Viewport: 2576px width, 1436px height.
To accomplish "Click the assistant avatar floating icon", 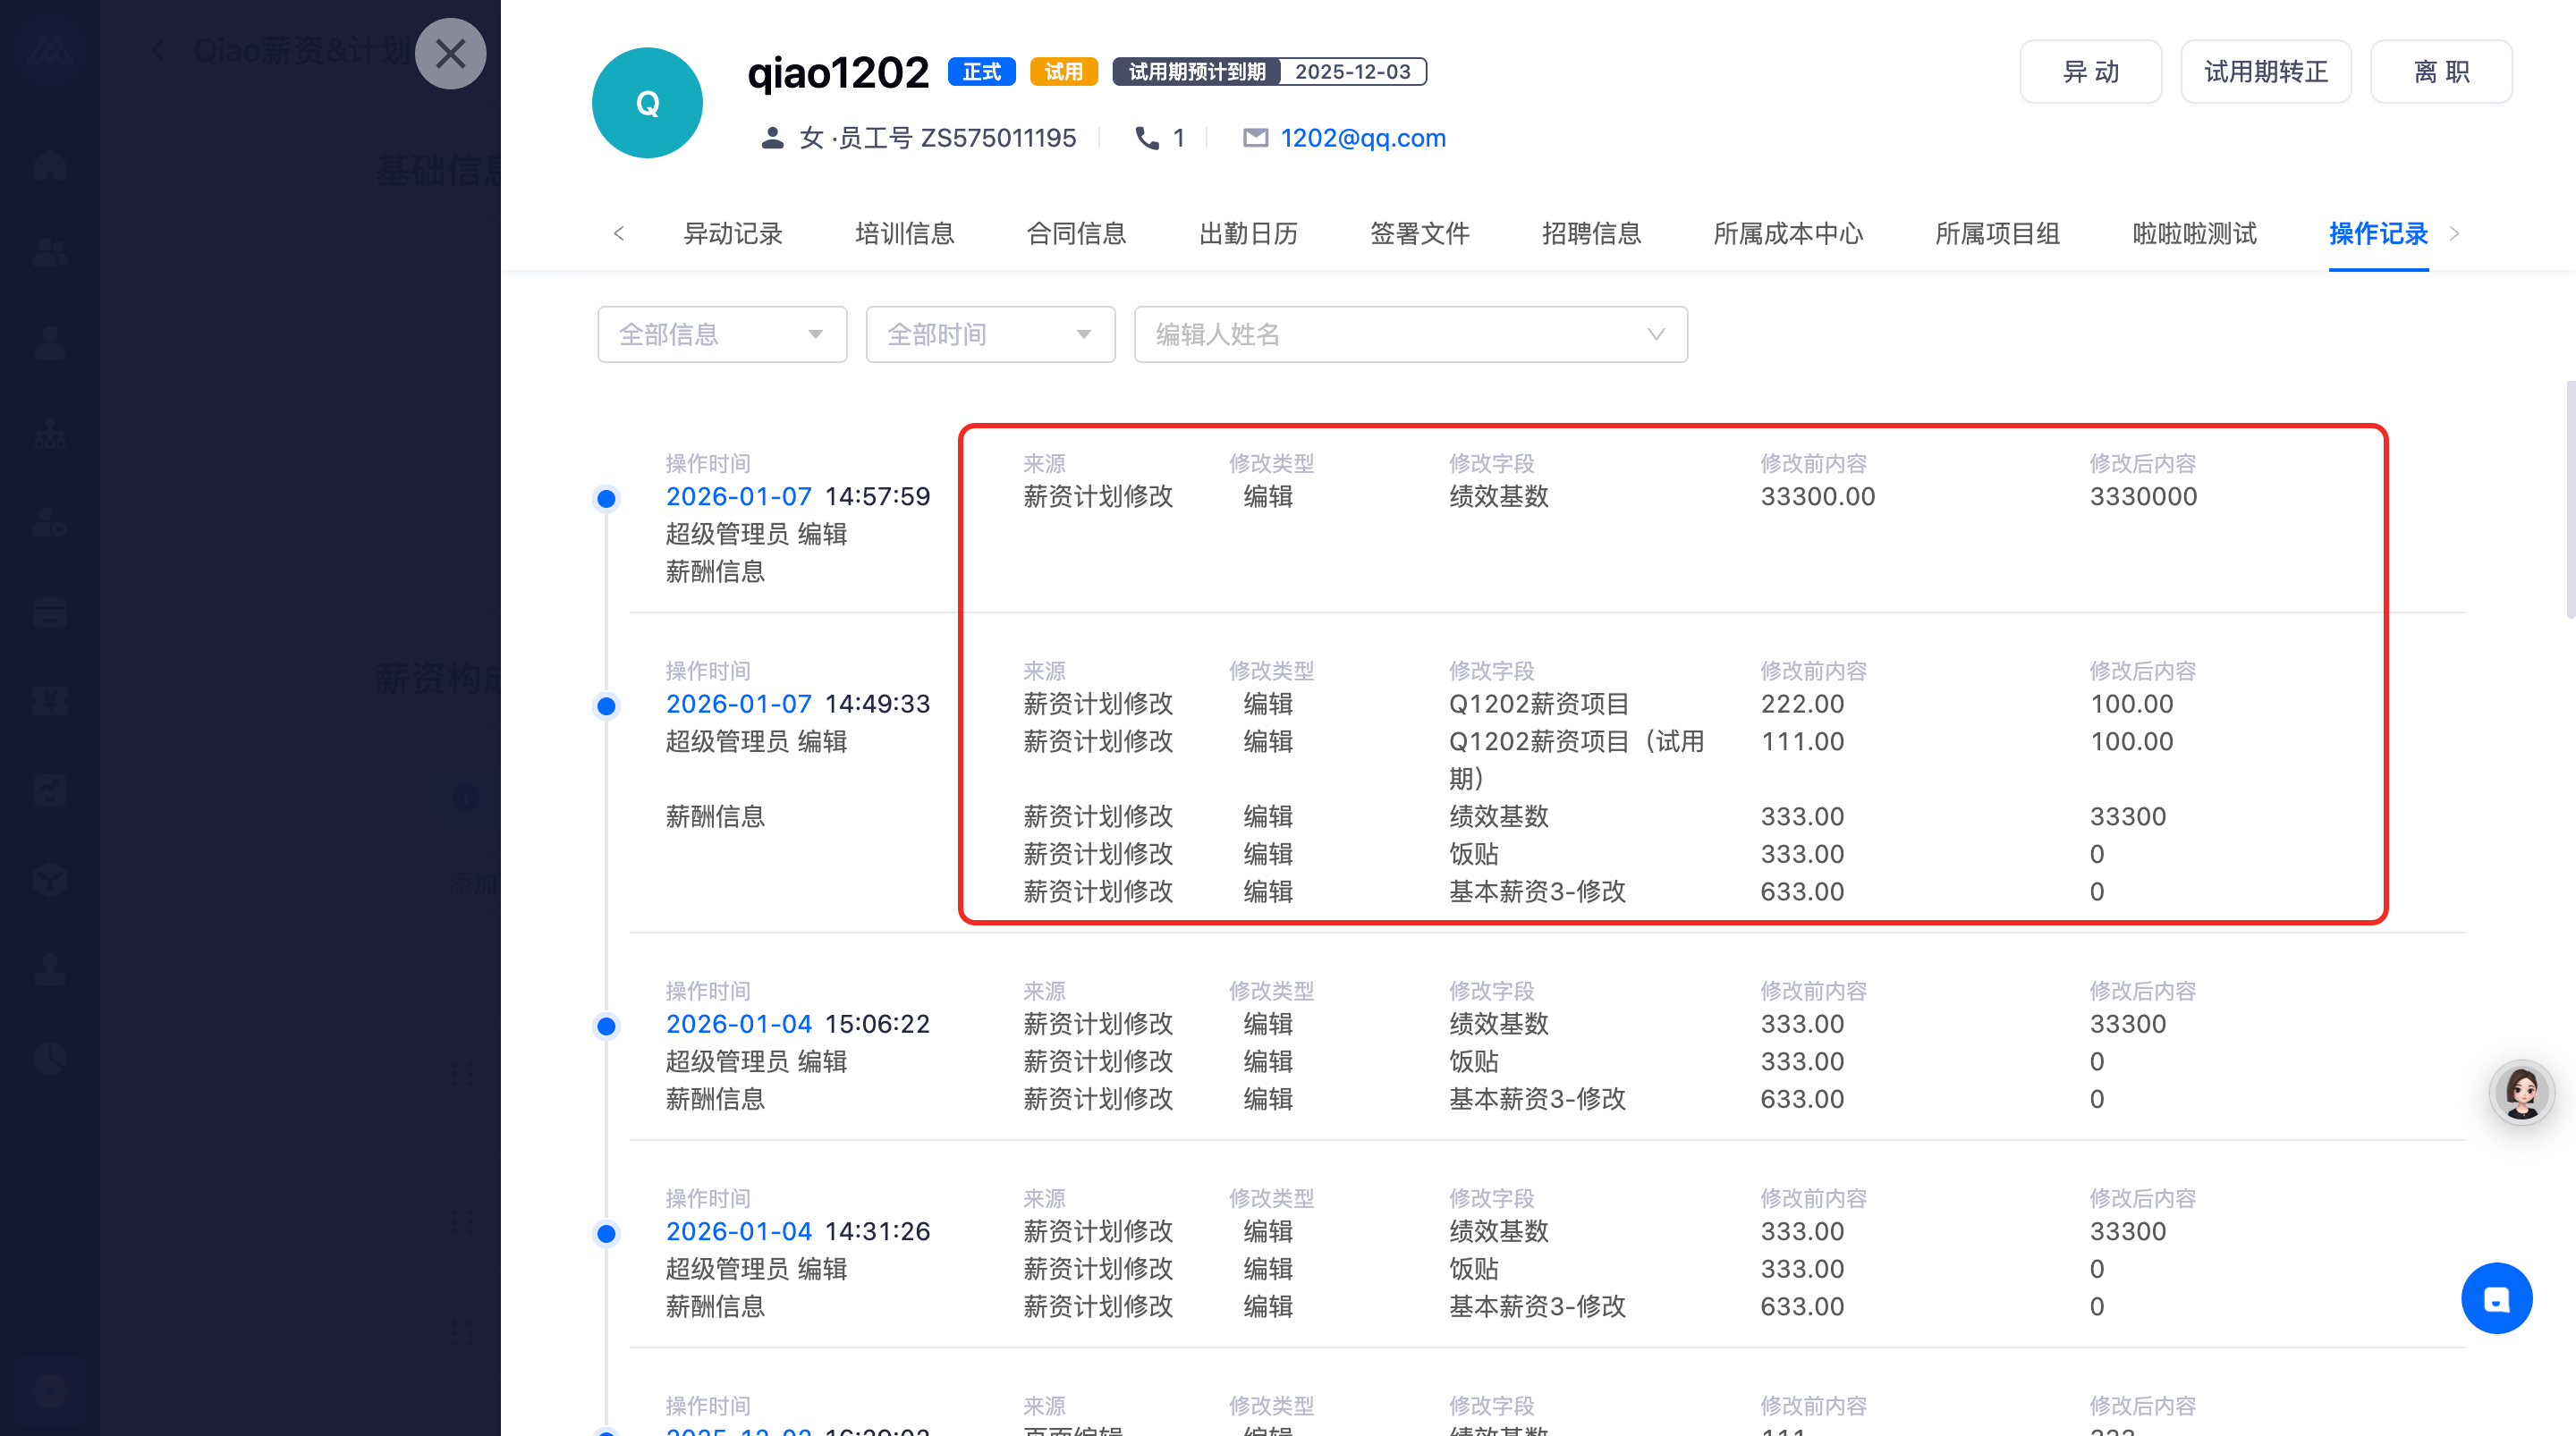I will click(x=2521, y=1092).
